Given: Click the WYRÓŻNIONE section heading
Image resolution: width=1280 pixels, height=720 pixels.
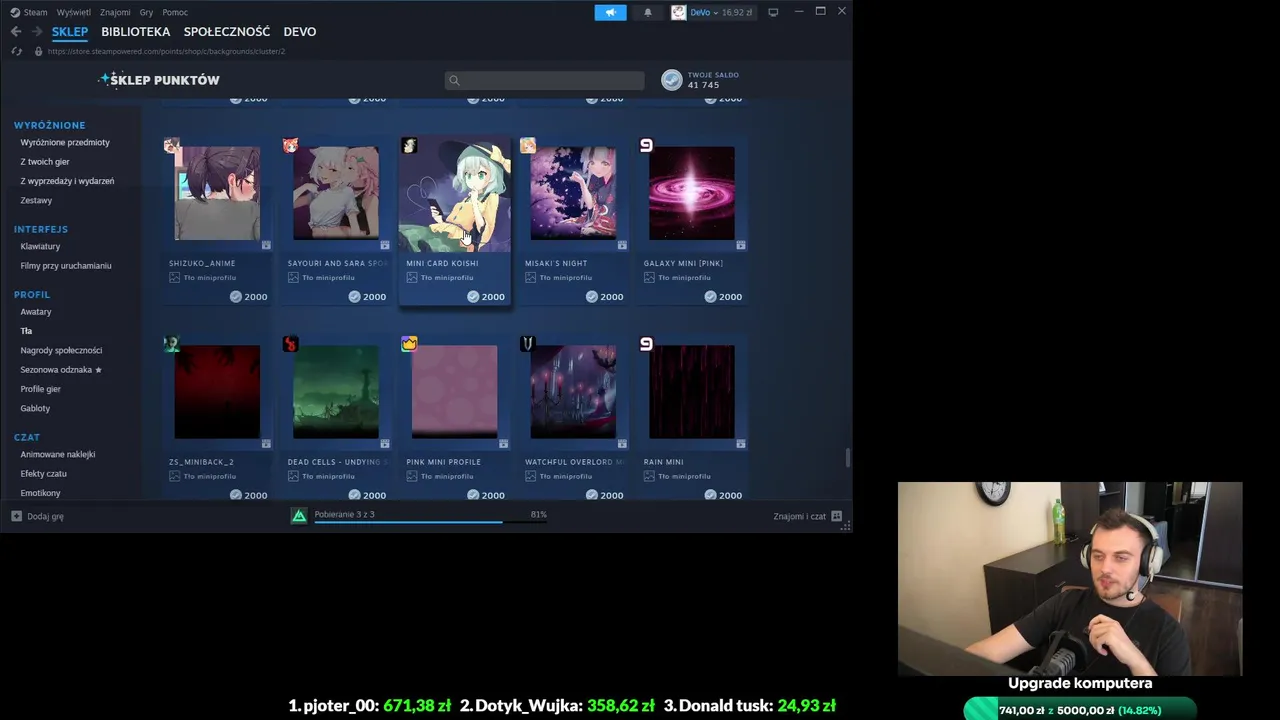Looking at the screenshot, I should [x=49, y=125].
